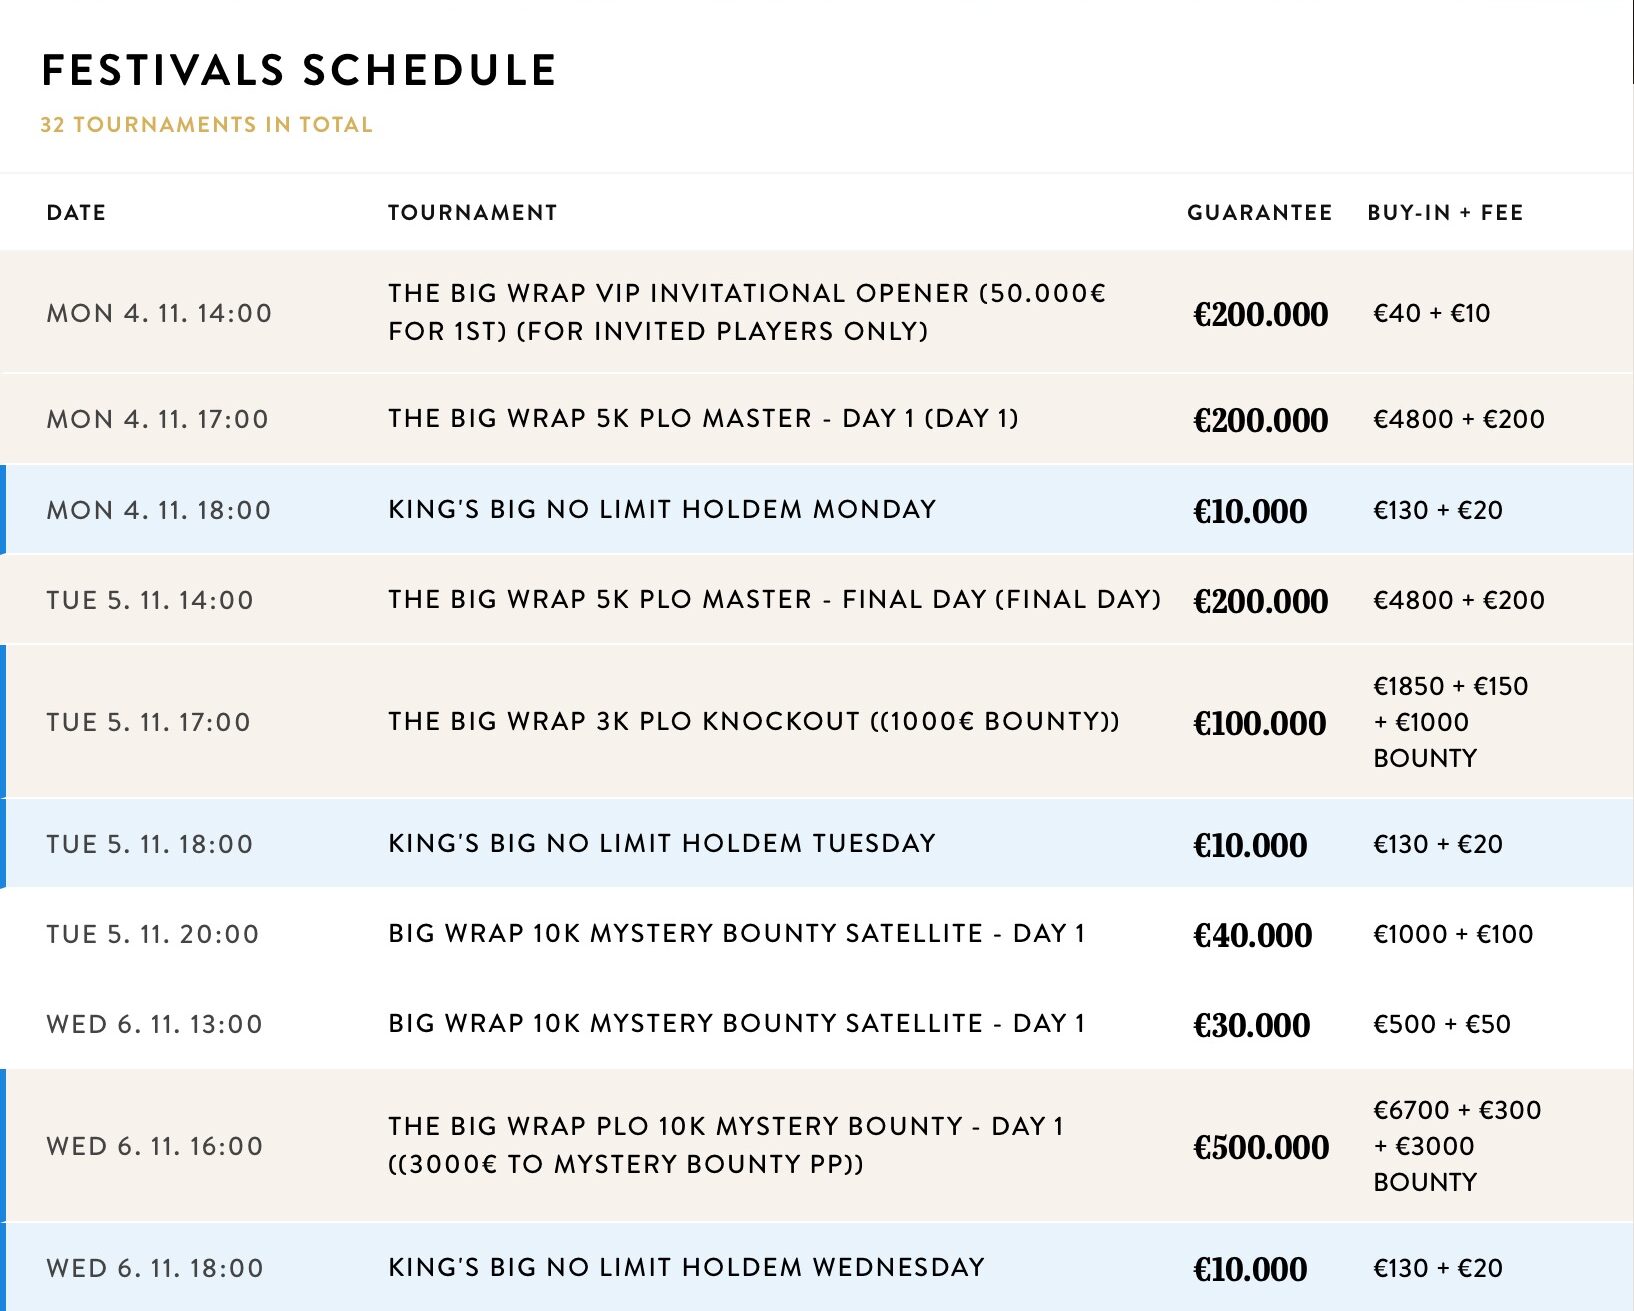Click the €1000 + €100 buy-in value
This screenshot has width=1634, height=1311.
pyautogui.click(x=1452, y=934)
